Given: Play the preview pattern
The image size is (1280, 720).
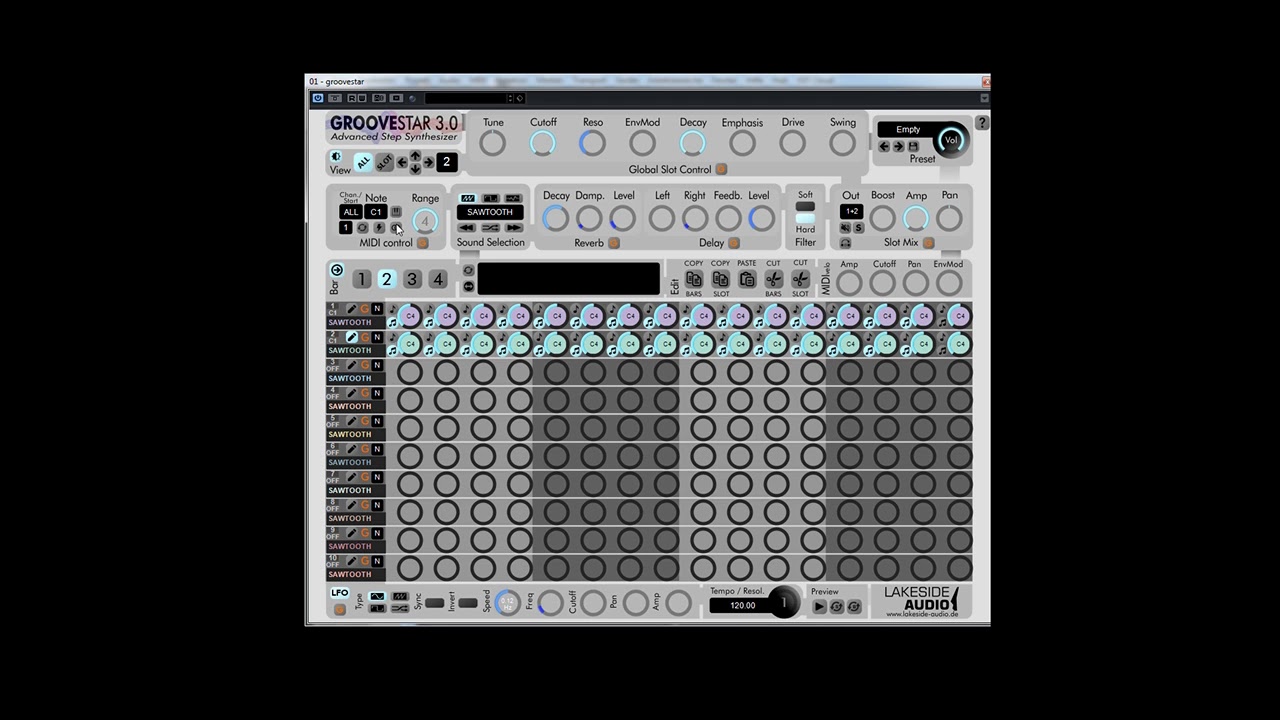Looking at the screenshot, I should [x=819, y=606].
